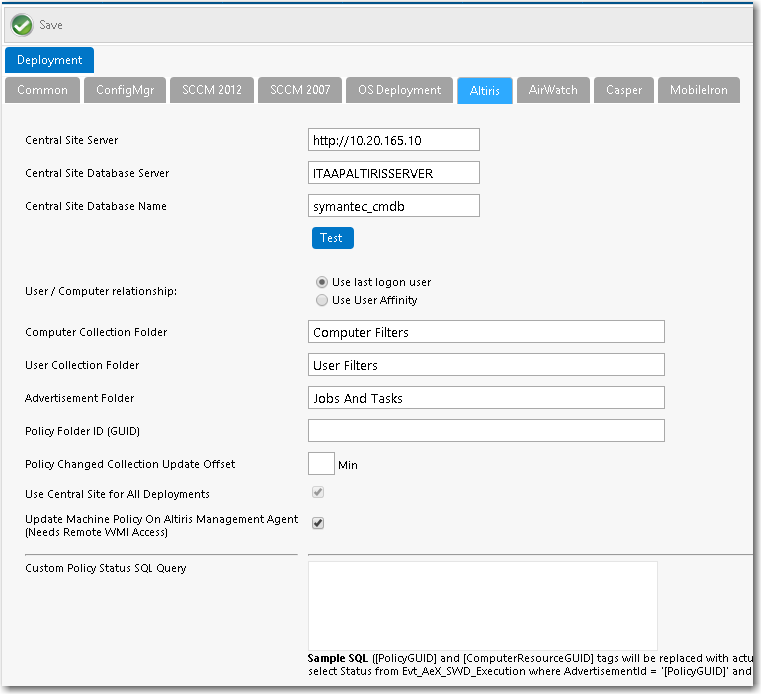The width and height of the screenshot is (761, 694).
Task: Click the Policy Folder ID (GUID) field
Action: pos(486,431)
